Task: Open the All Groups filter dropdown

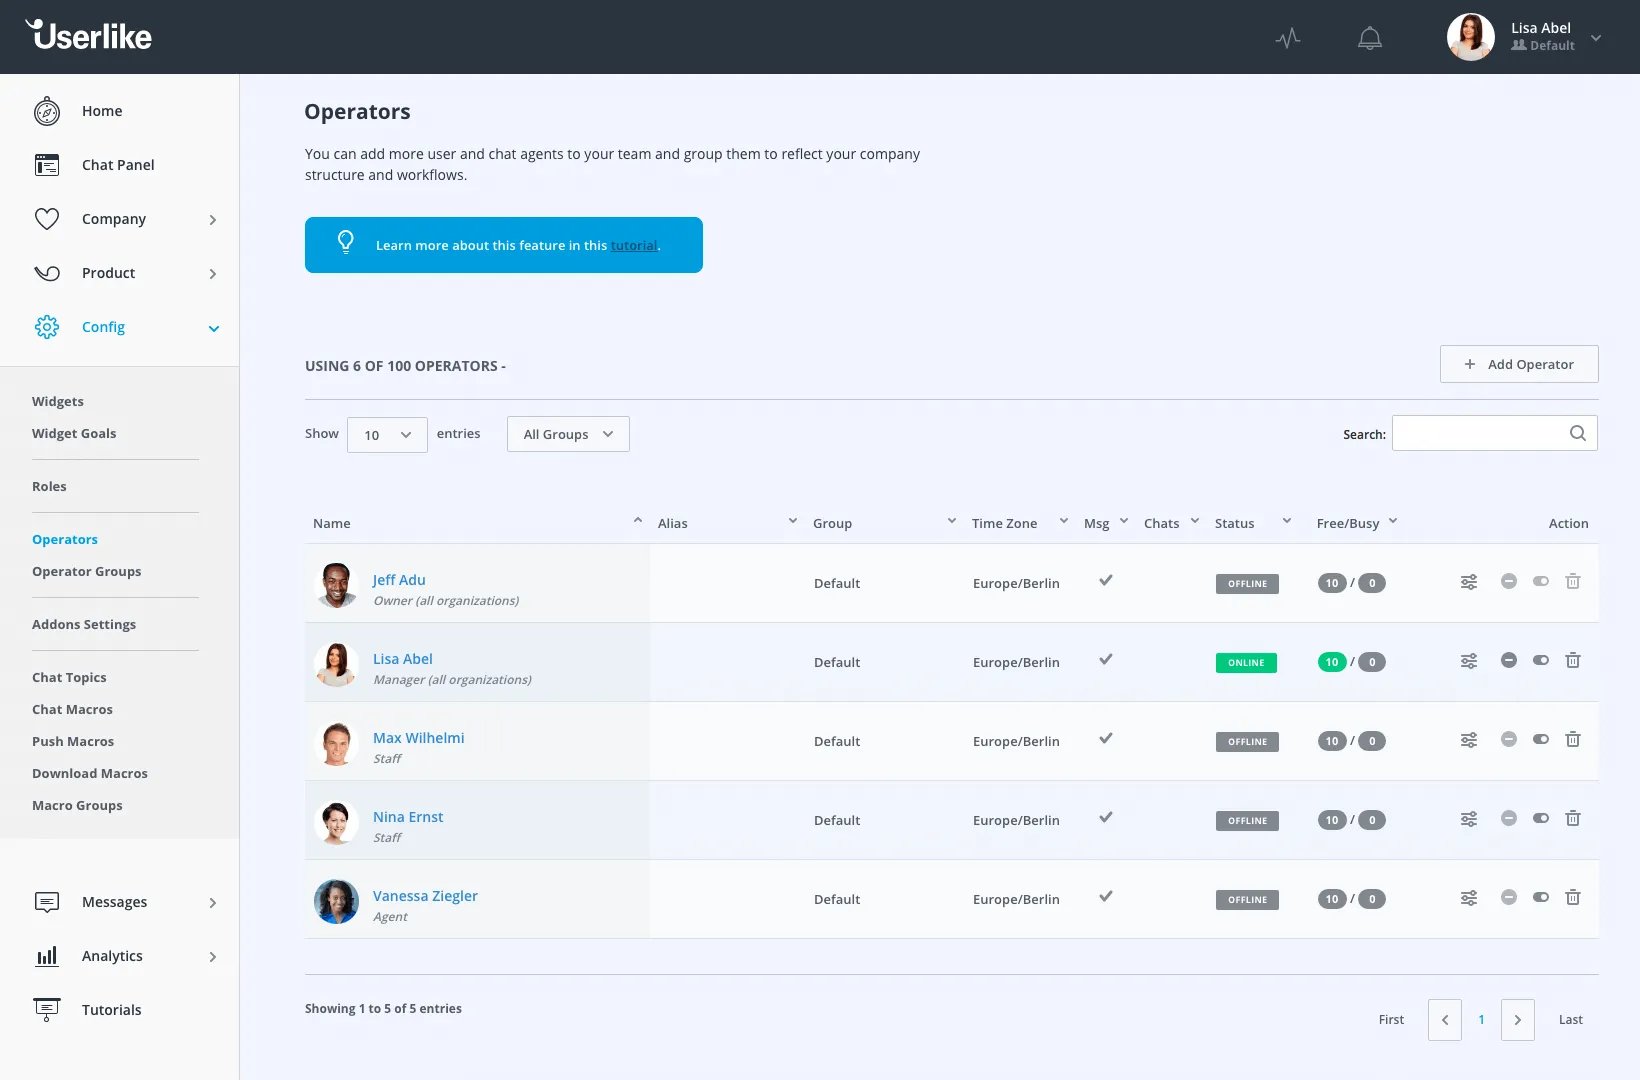Action: tap(567, 434)
